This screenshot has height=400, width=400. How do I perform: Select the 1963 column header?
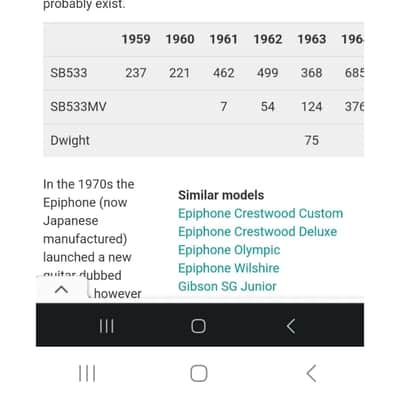click(x=312, y=39)
